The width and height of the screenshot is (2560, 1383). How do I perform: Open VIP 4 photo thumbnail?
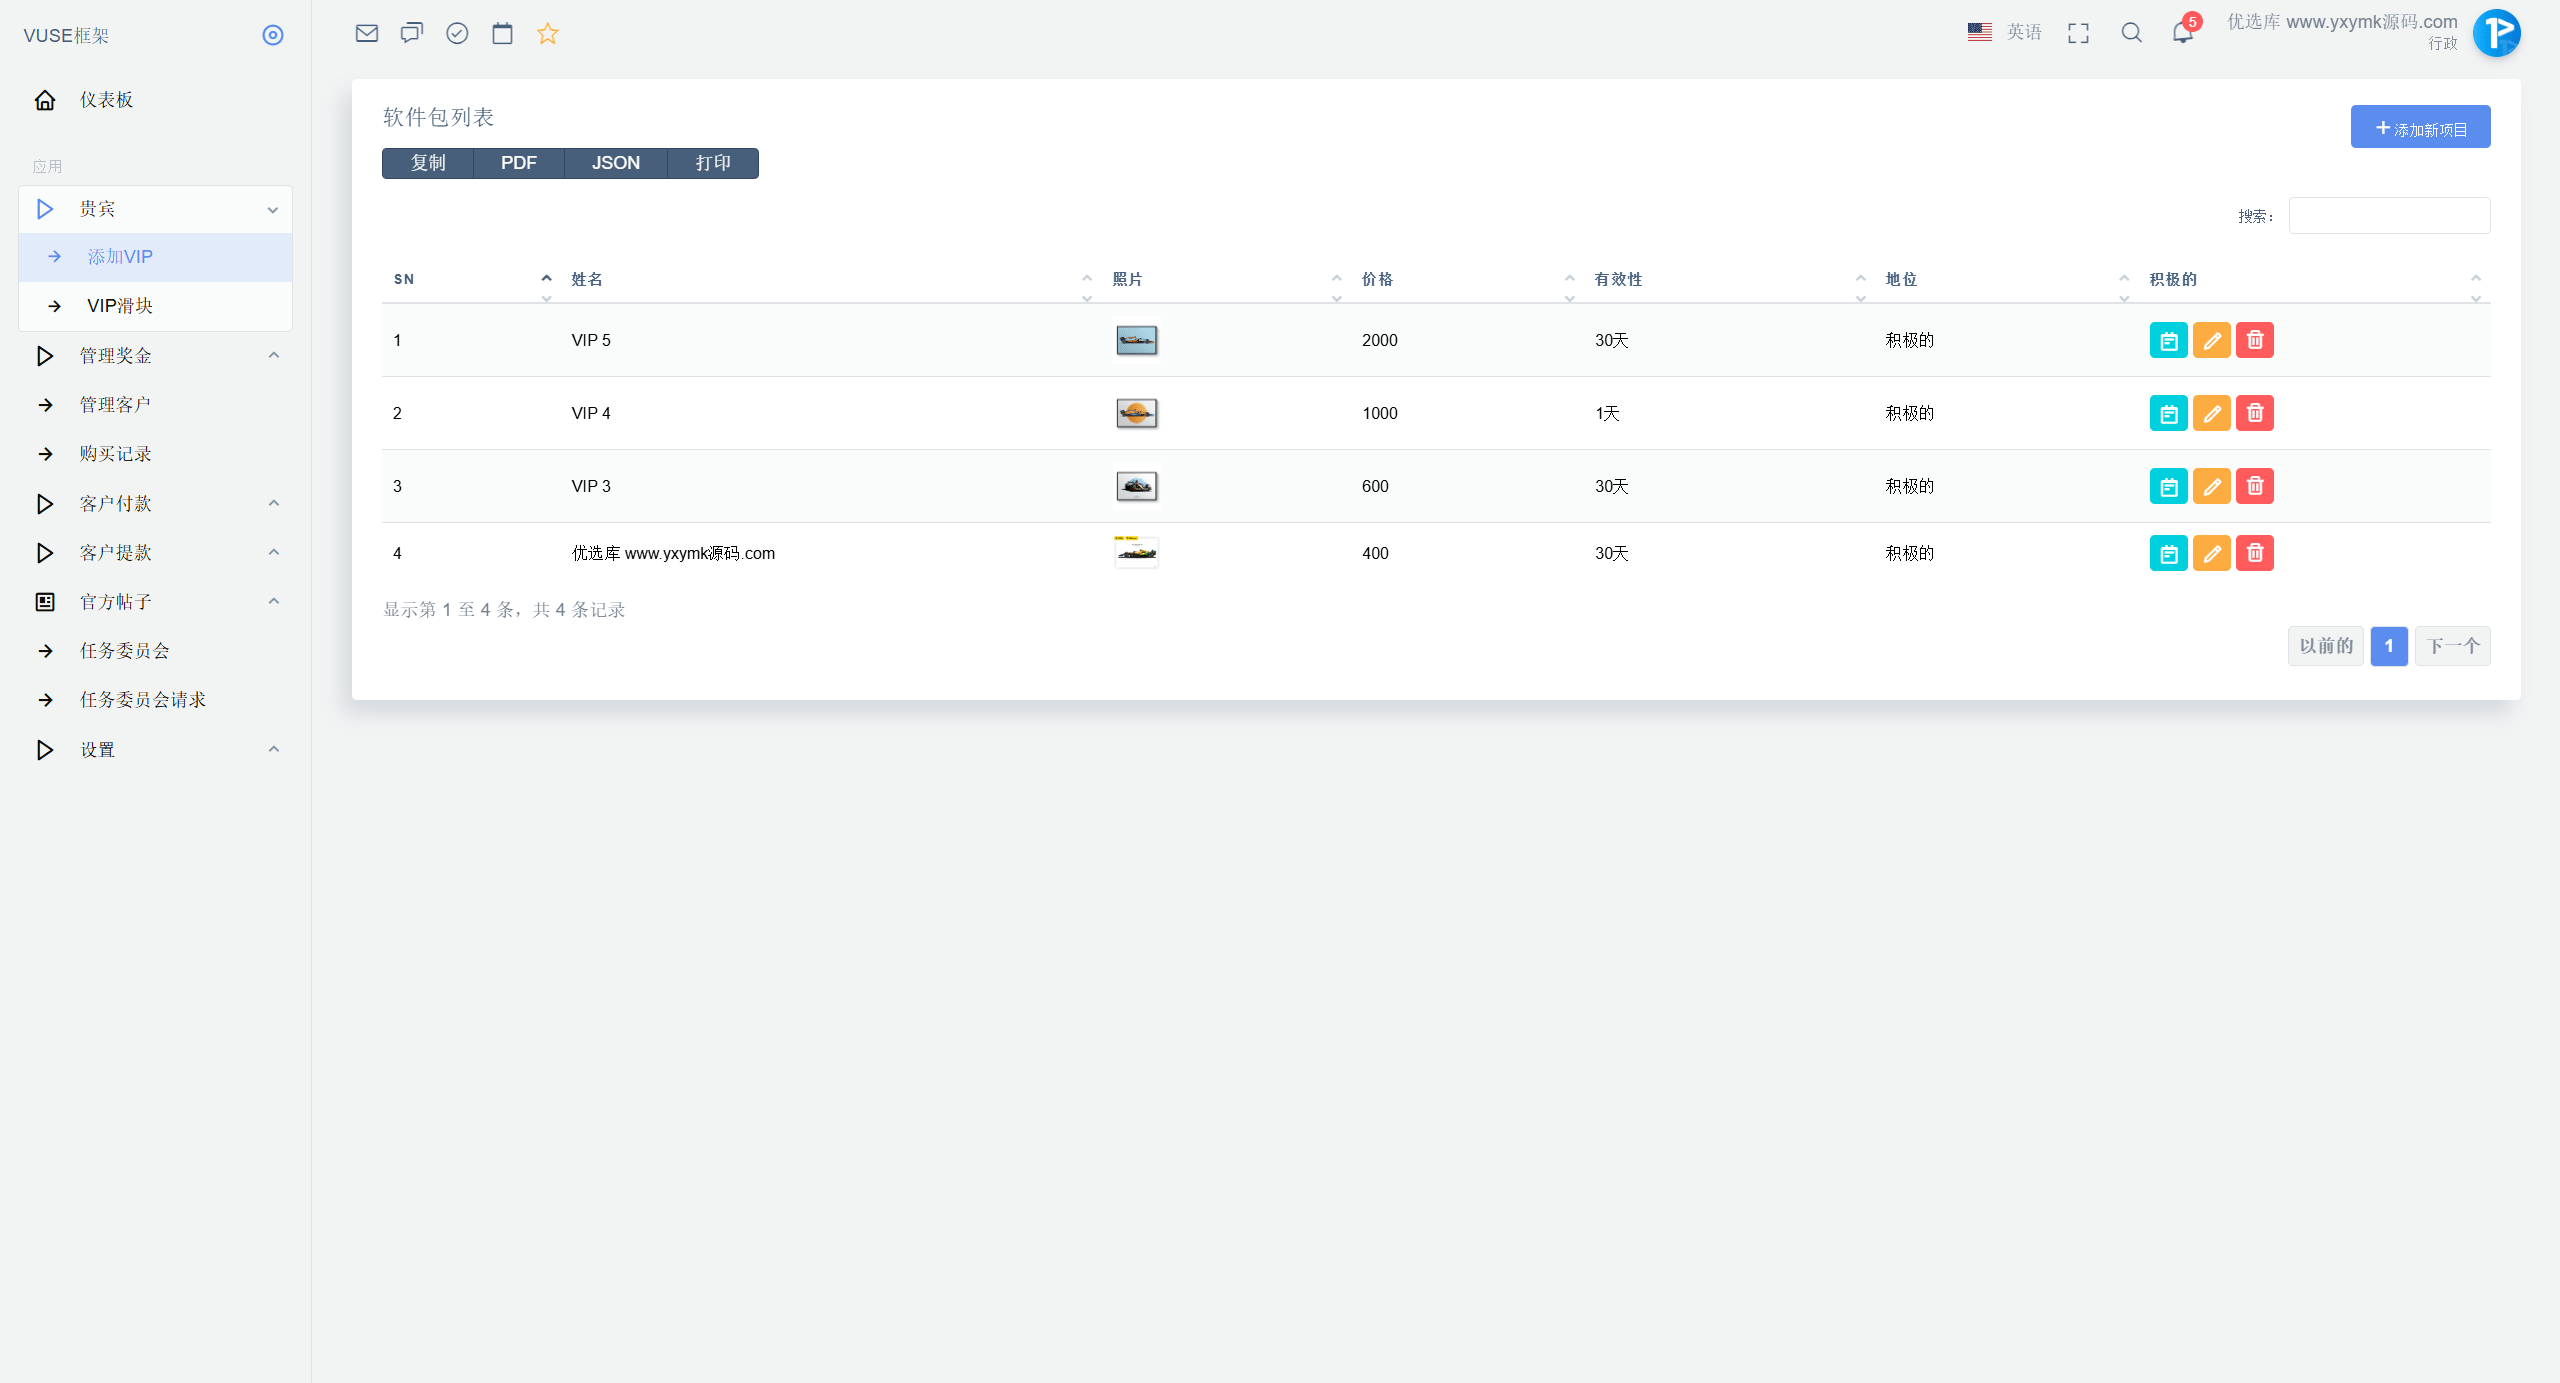(1136, 413)
